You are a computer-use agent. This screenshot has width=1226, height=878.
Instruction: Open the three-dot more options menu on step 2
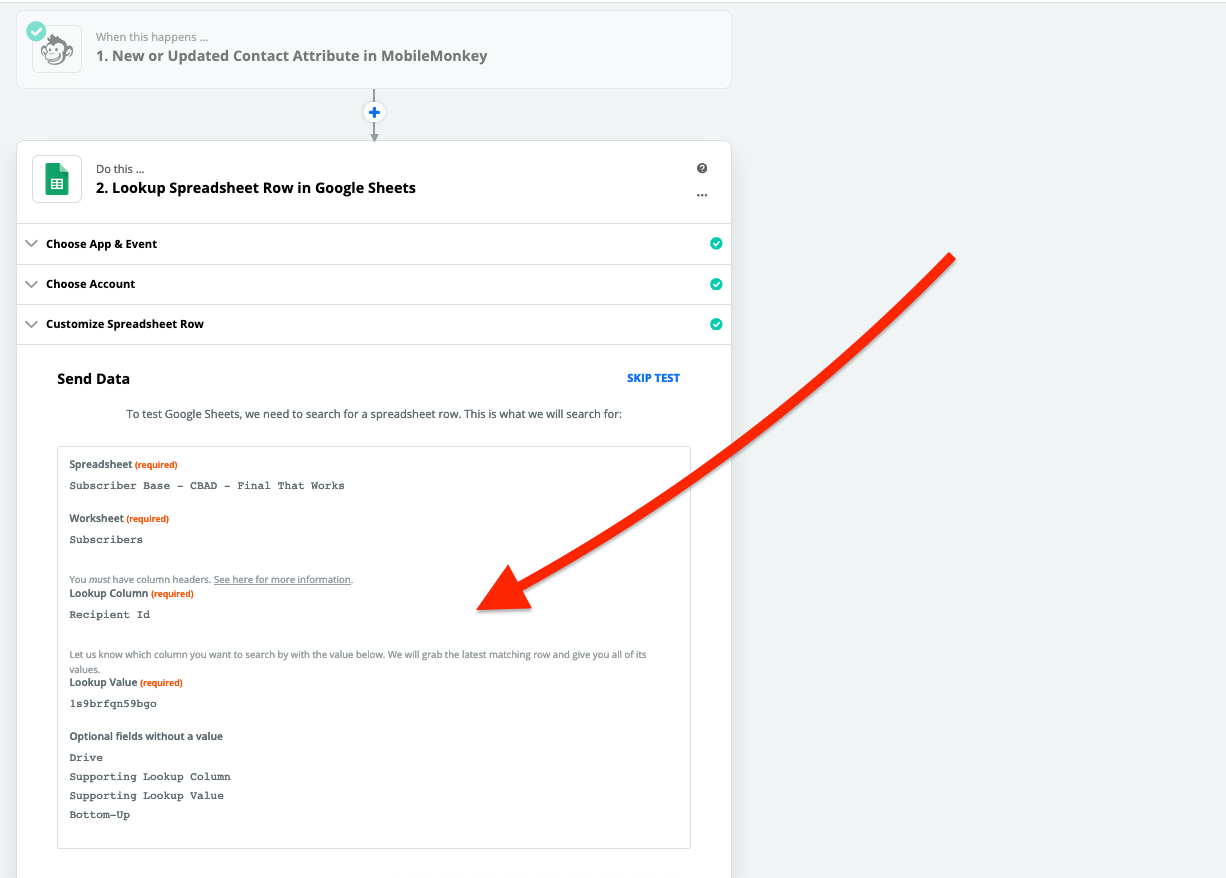[x=702, y=195]
